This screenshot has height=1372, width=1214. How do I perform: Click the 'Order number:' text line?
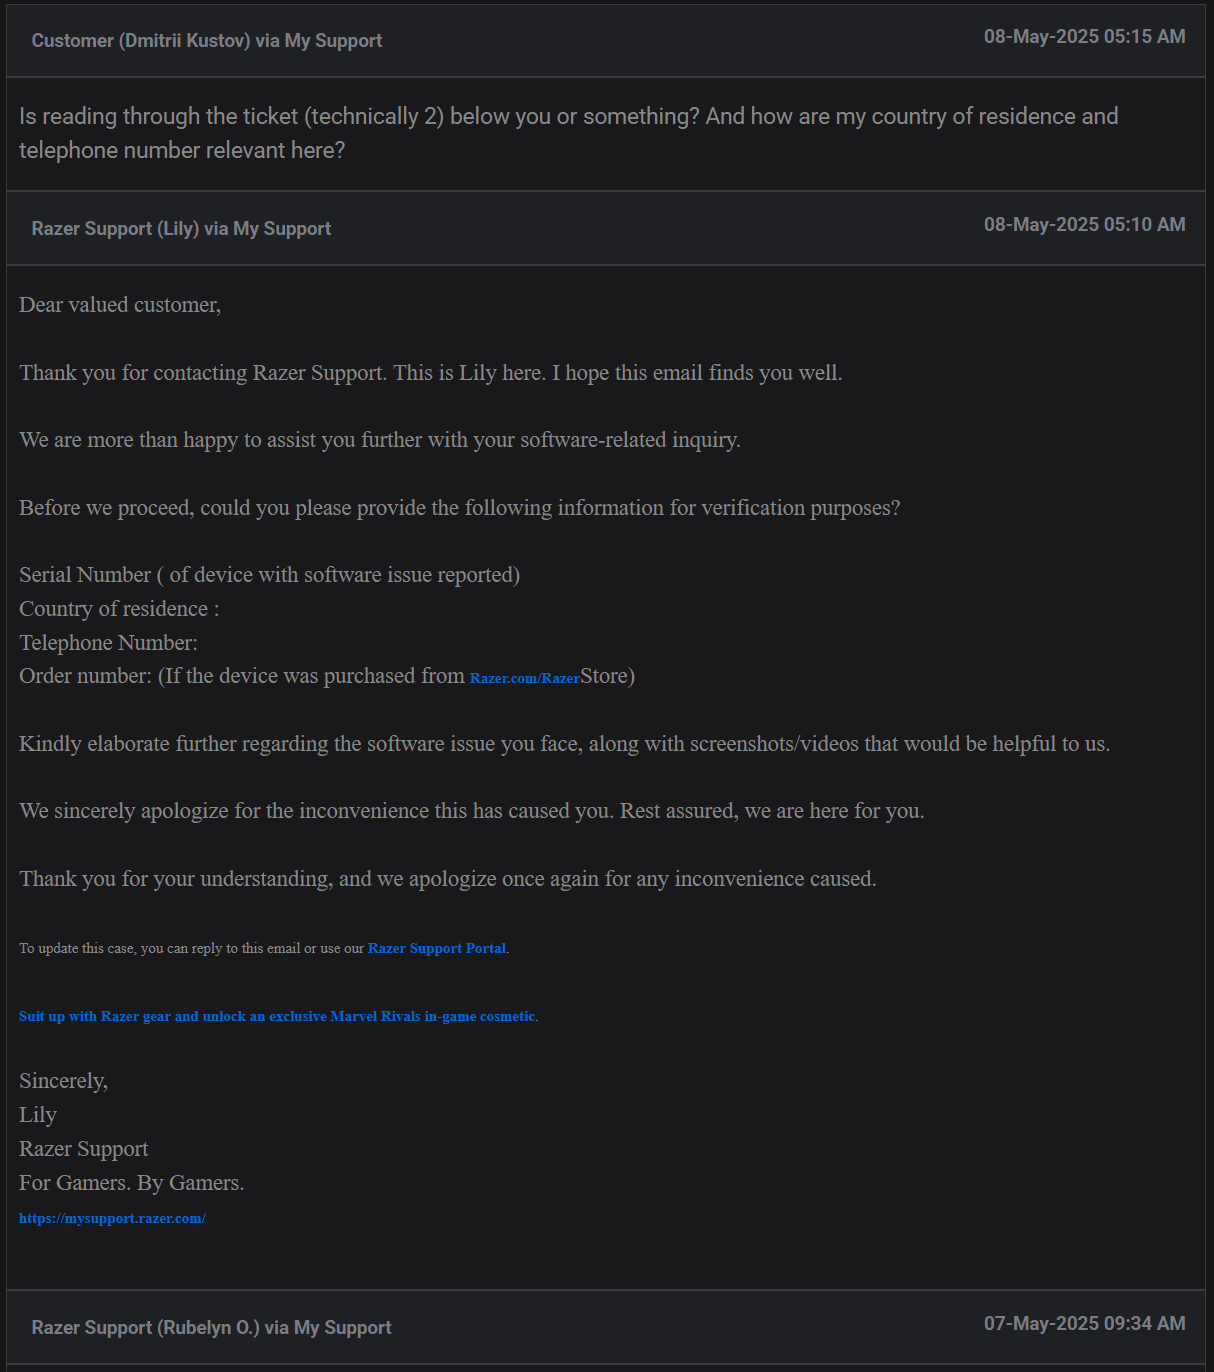327,676
